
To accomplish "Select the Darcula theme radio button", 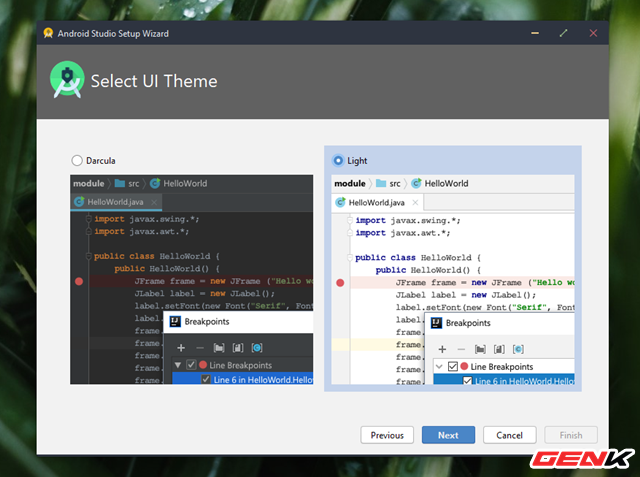I will point(77,160).
